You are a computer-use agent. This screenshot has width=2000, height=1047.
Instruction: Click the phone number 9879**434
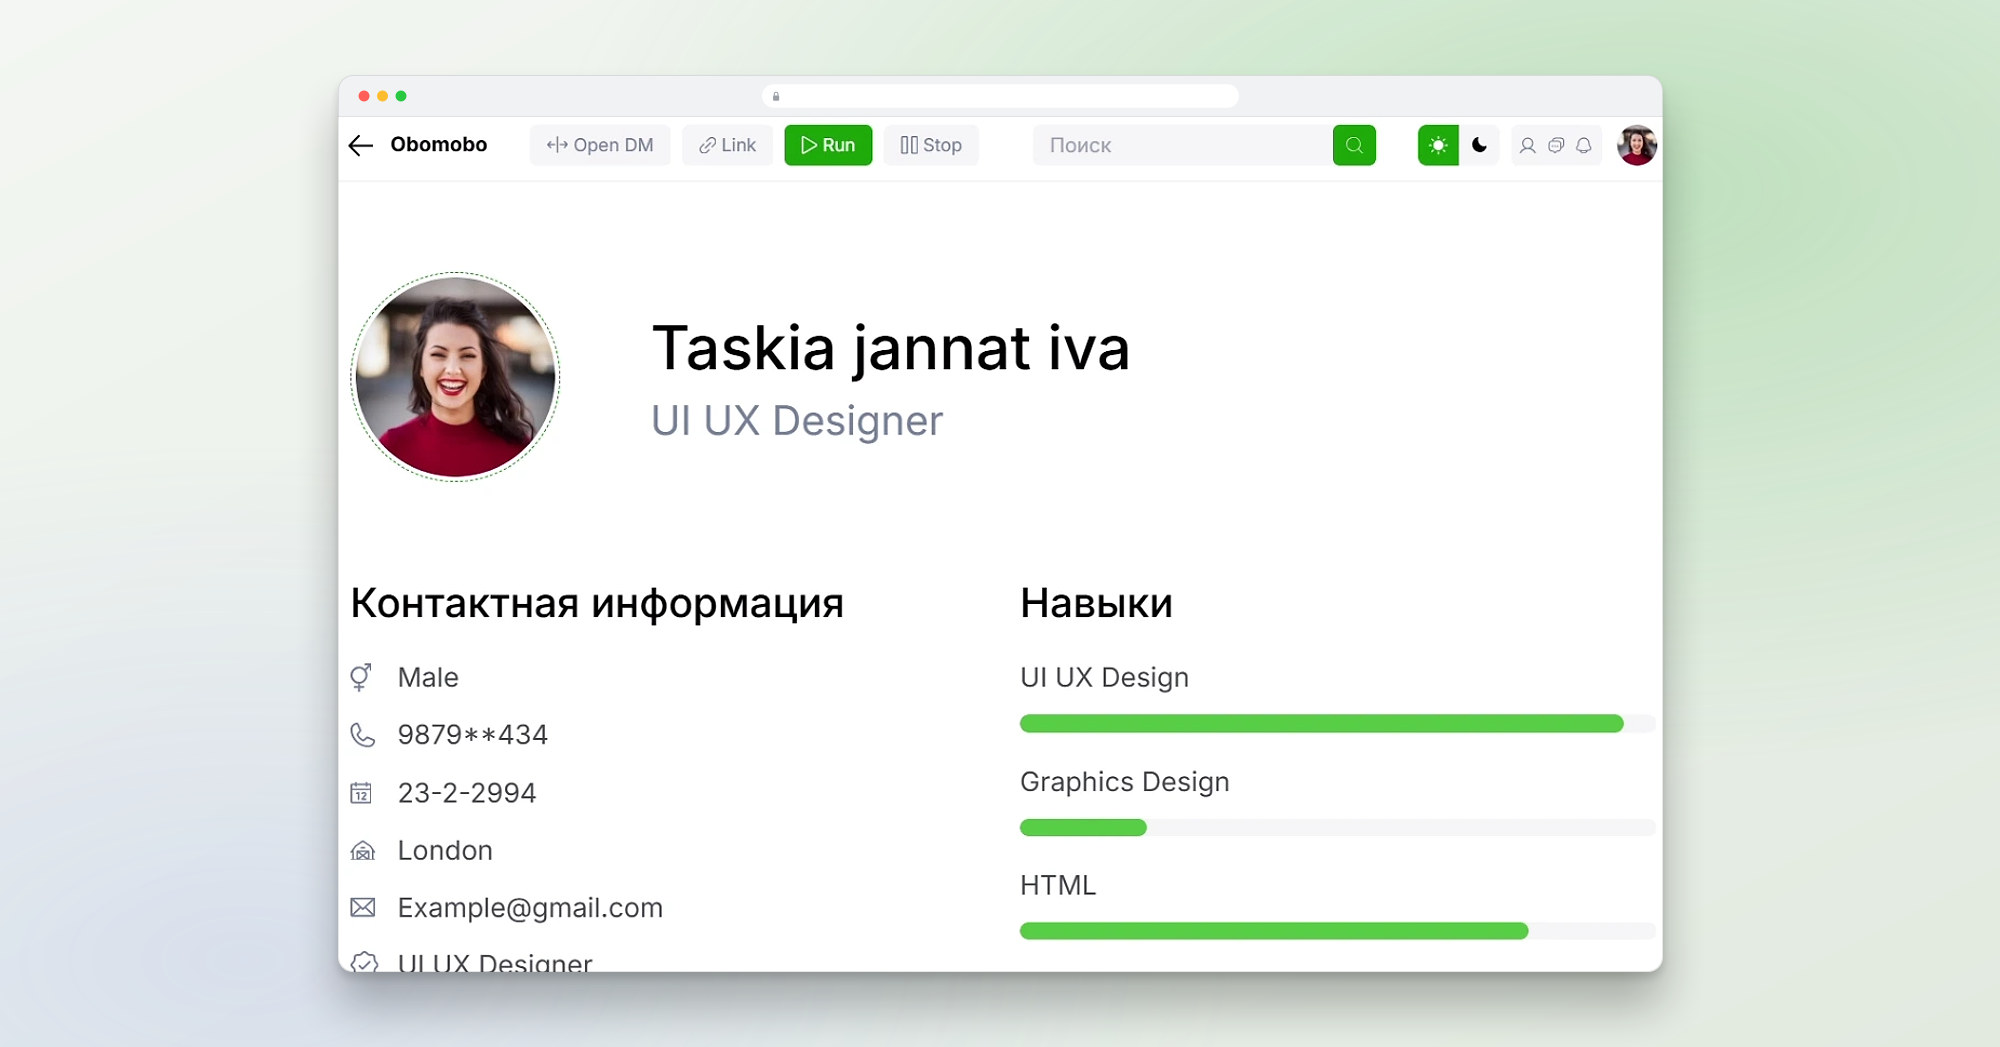473,735
